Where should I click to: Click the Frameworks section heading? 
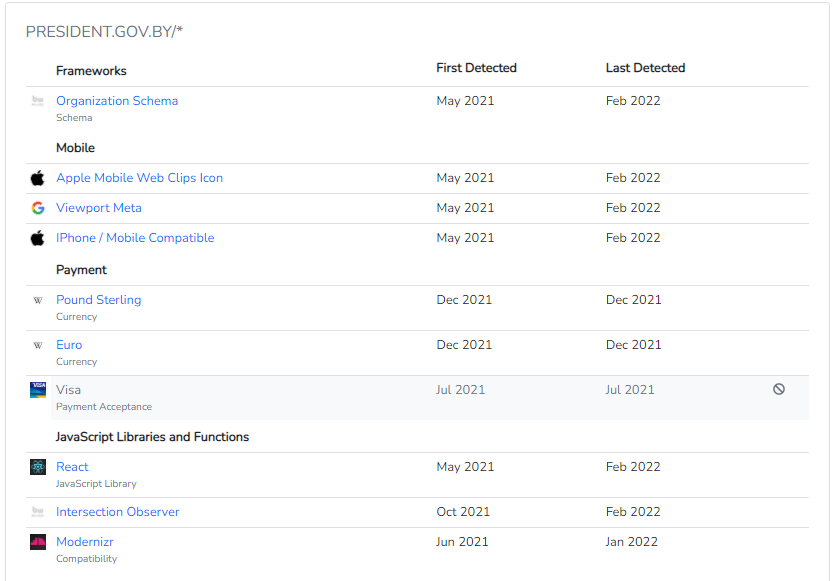91,71
